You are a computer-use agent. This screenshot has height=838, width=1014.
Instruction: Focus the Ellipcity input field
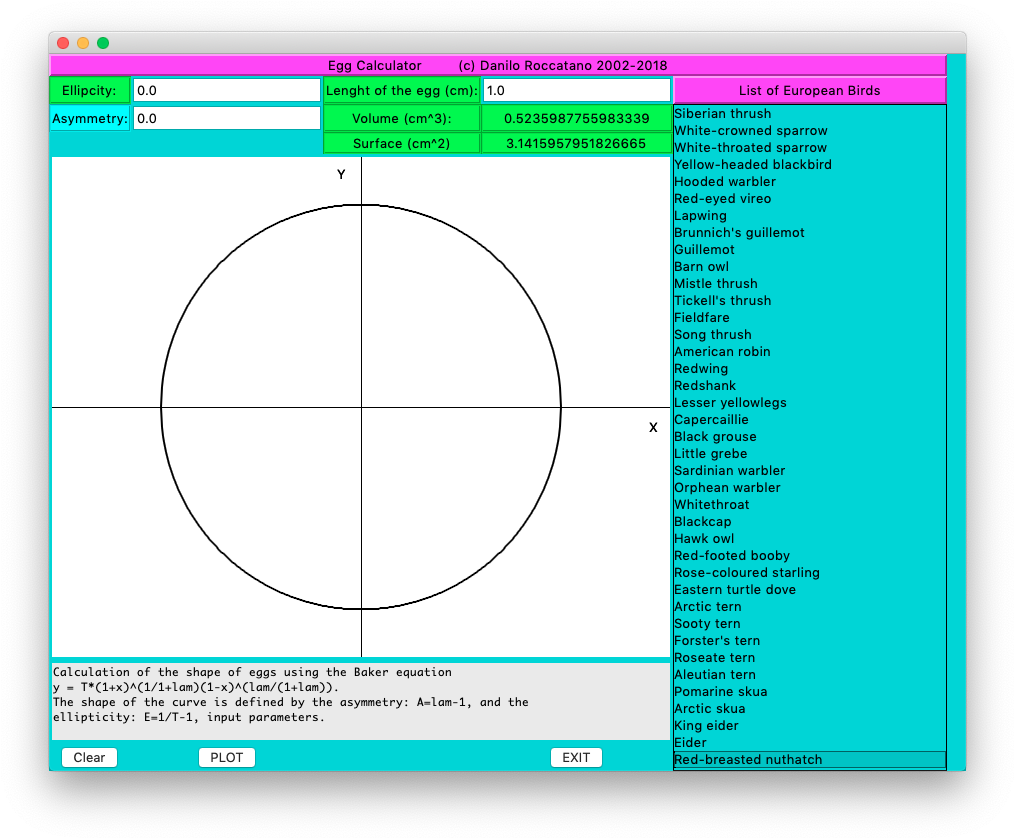[226, 90]
